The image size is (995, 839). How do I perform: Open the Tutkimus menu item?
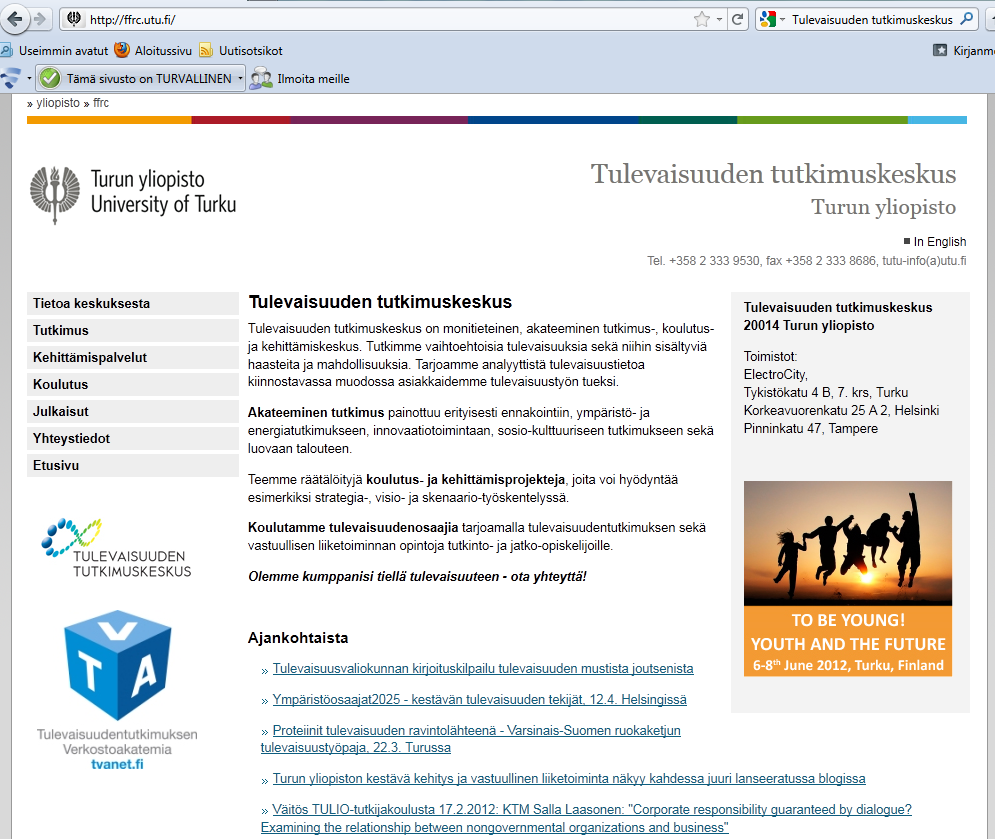(x=133, y=330)
